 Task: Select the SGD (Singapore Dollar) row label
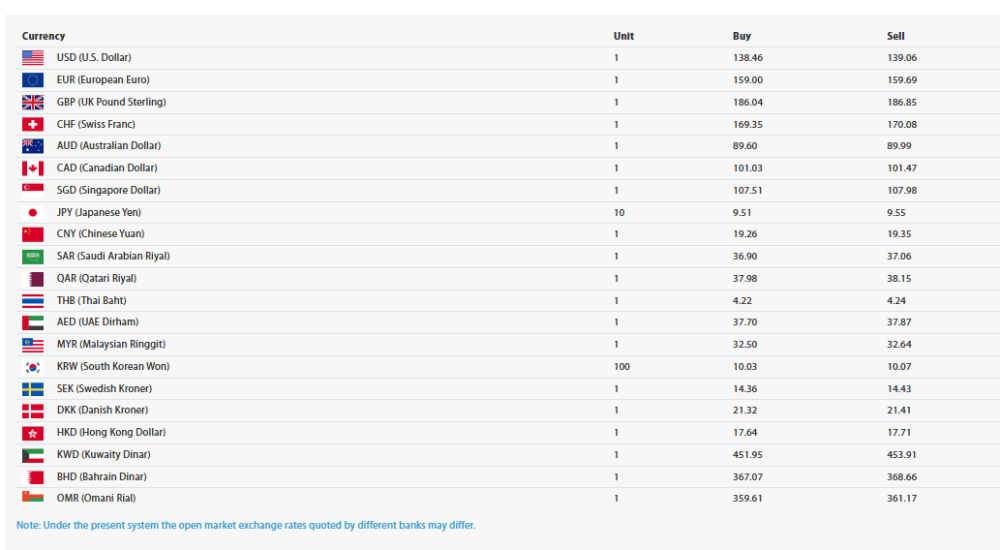(x=108, y=190)
